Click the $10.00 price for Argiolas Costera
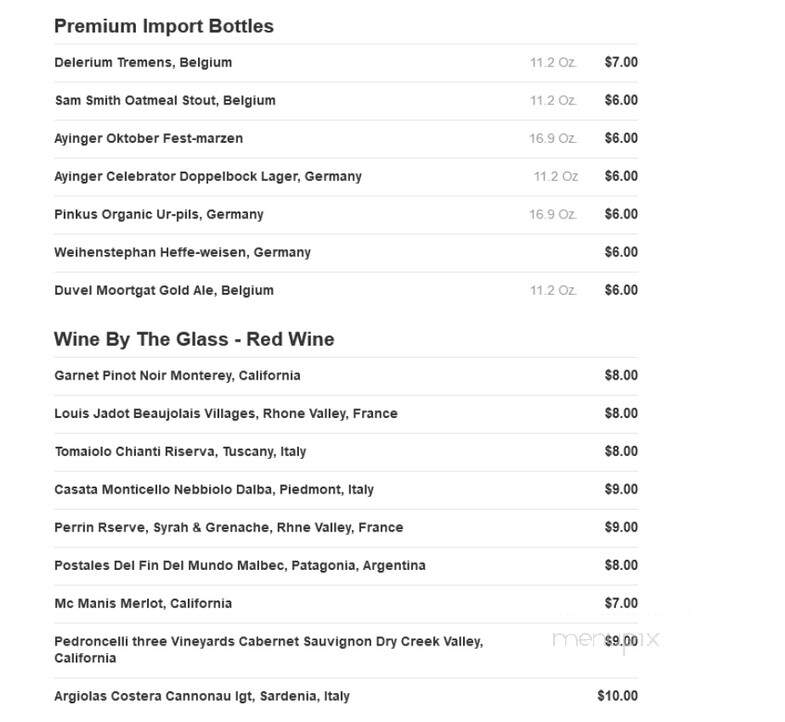The height and width of the screenshot is (722, 785). pyautogui.click(x=618, y=696)
